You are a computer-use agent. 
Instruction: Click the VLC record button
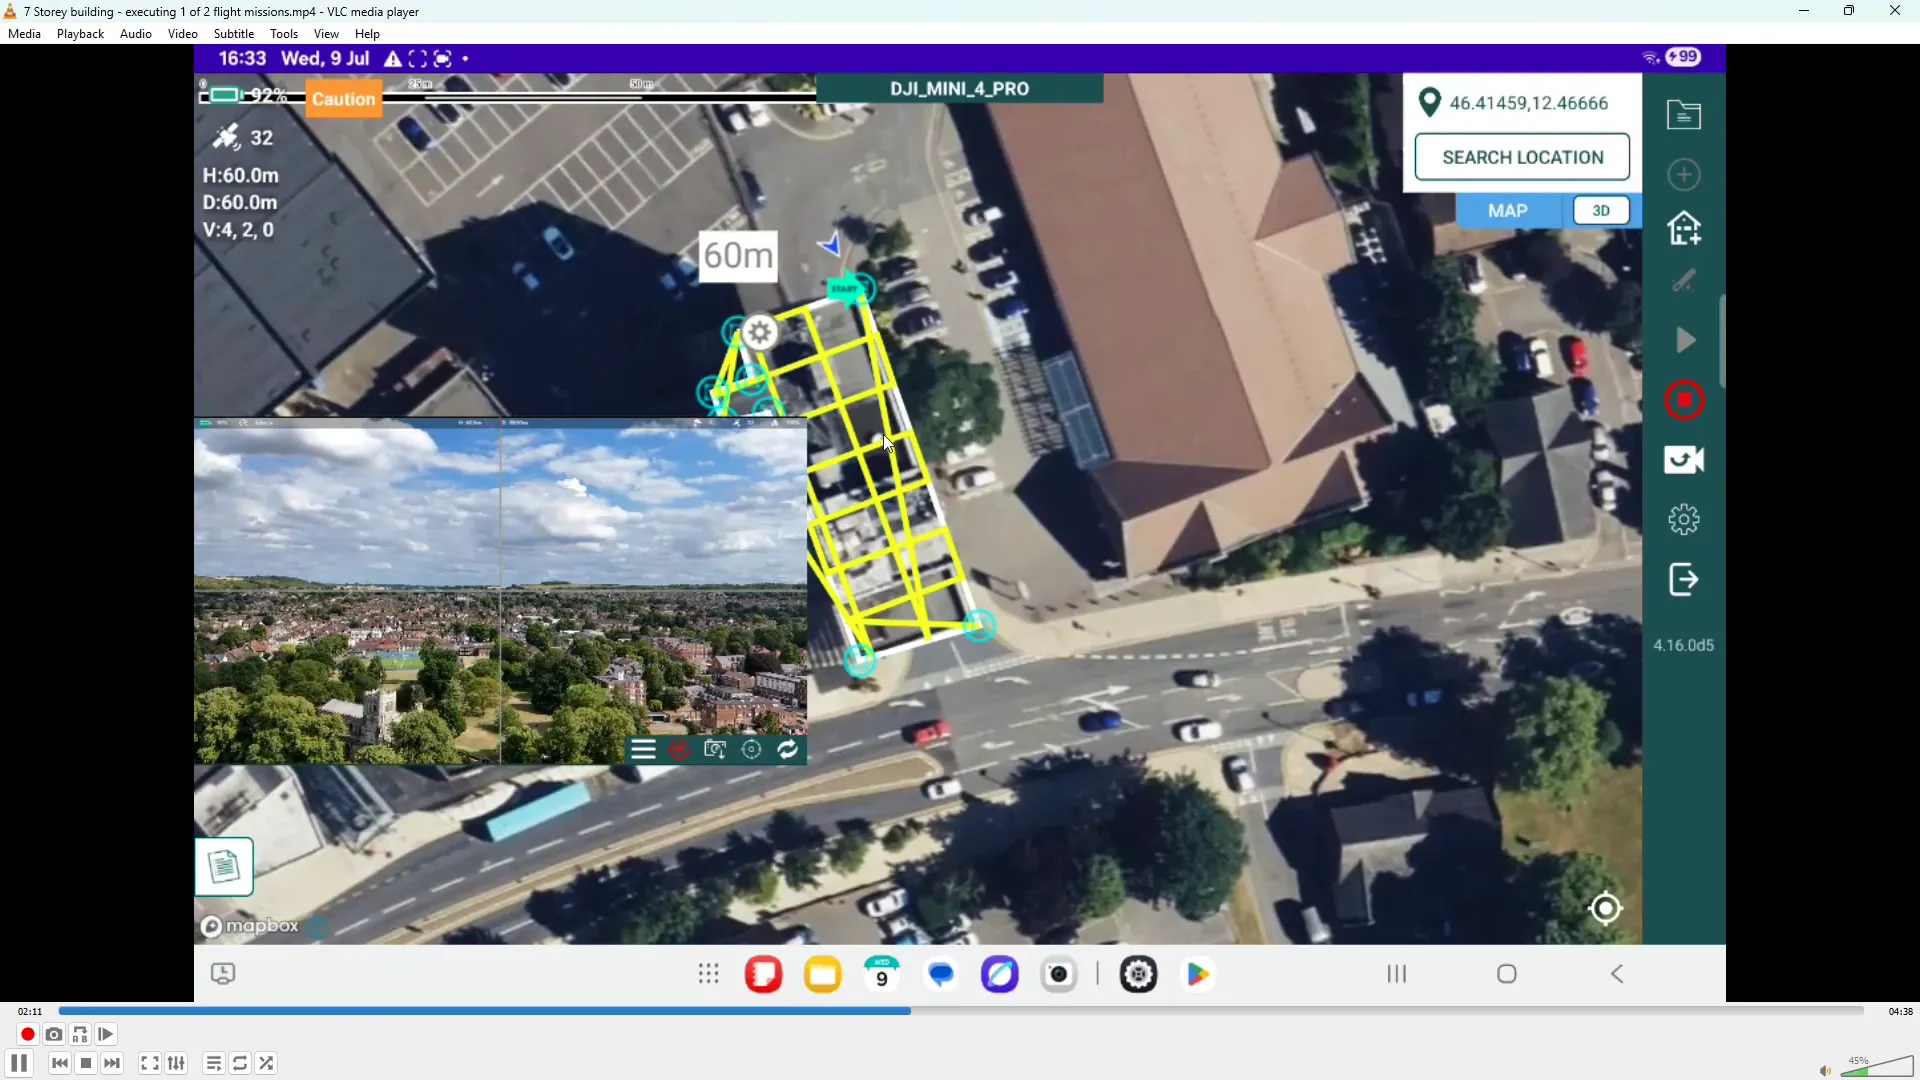[x=27, y=1035]
